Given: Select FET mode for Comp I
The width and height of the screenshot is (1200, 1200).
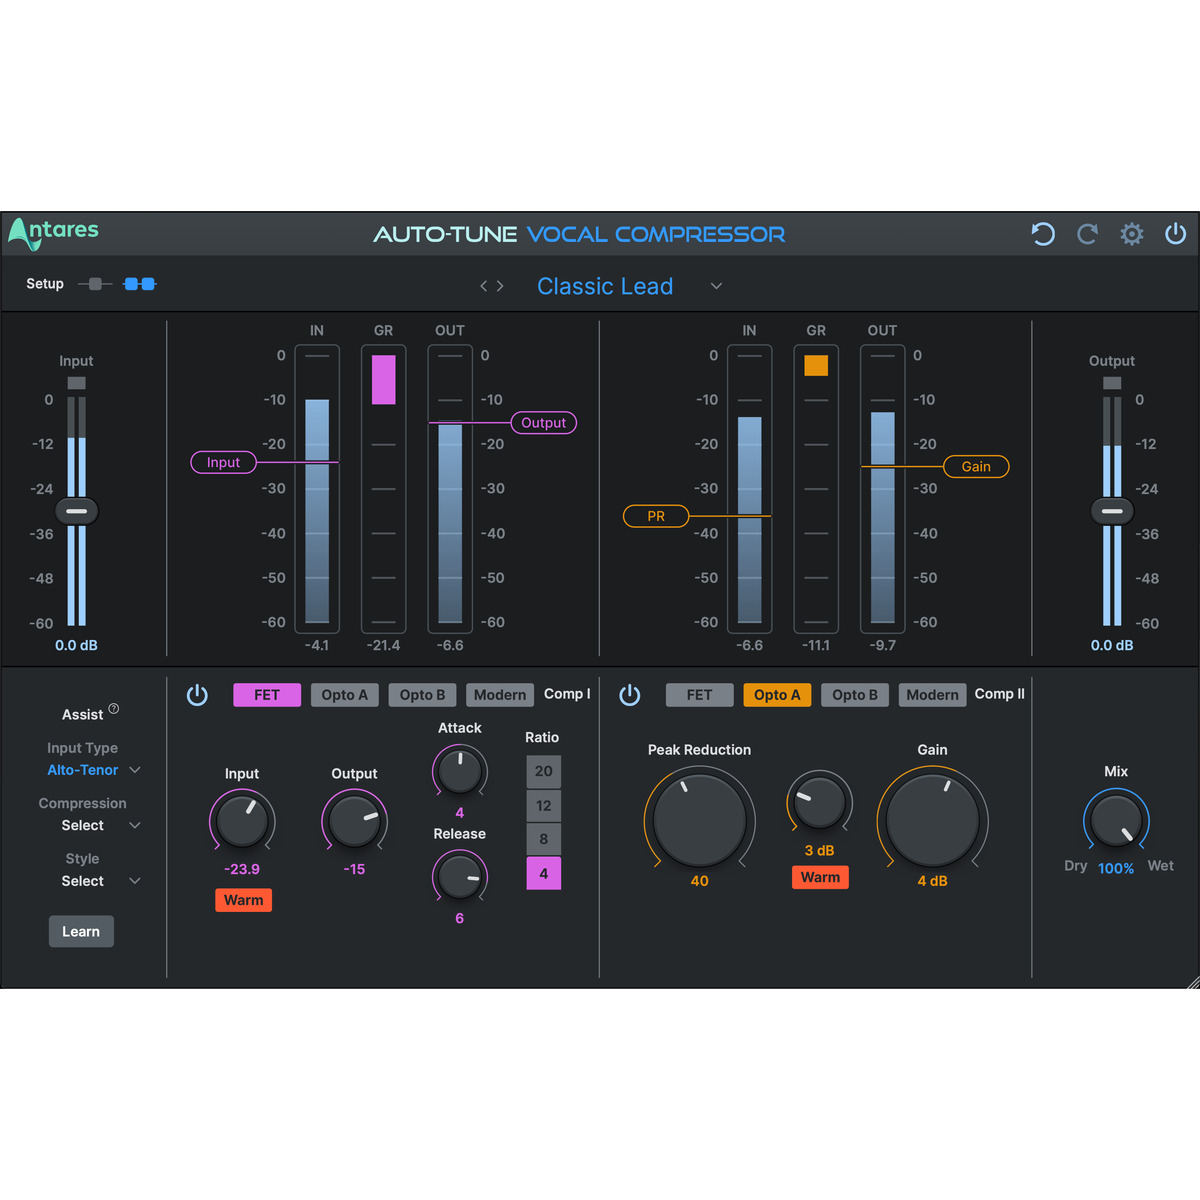Looking at the screenshot, I should coord(267,695).
